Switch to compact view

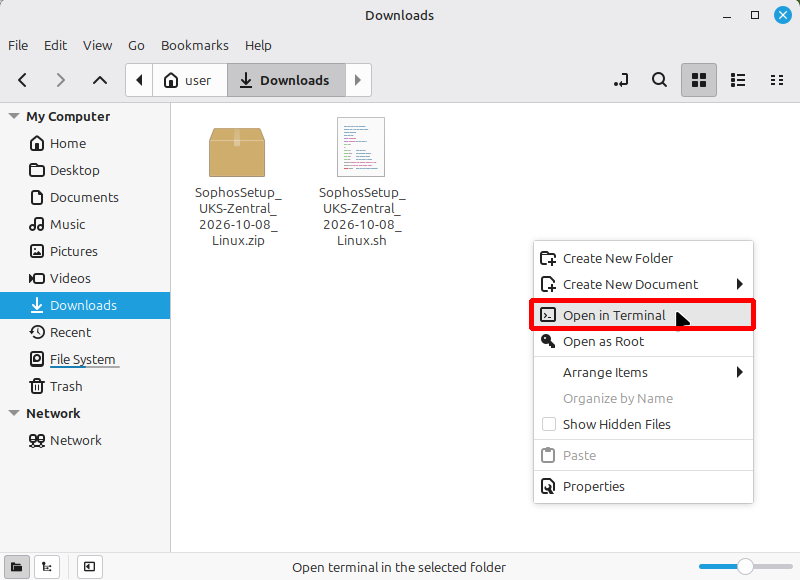tap(777, 80)
